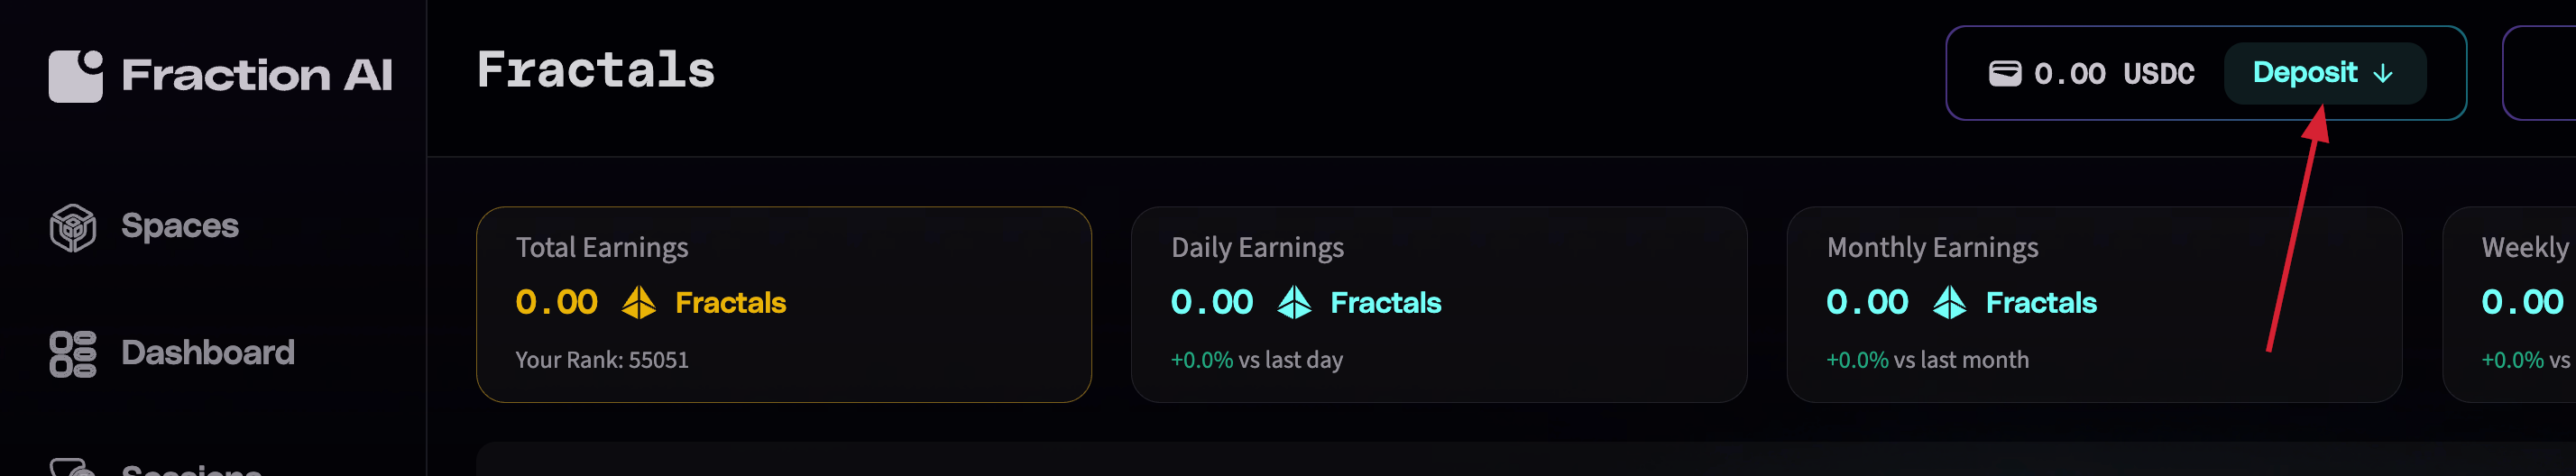Click the Deposit button
Image resolution: width=2576 pixels, height=476 pixels.
[x=2324, y=73]
